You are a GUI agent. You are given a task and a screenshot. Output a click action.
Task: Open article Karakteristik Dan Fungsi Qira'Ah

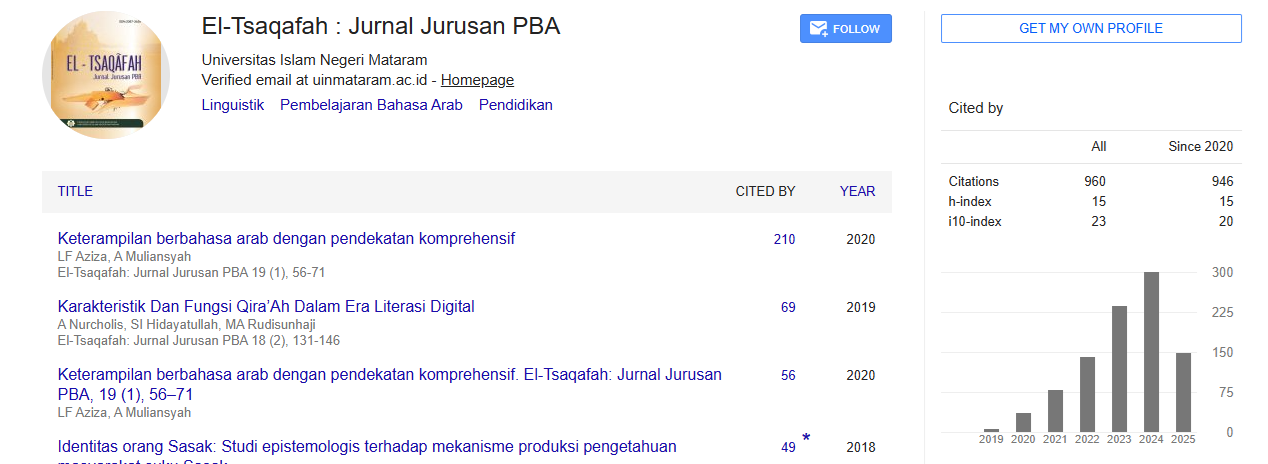click(266, 306)
